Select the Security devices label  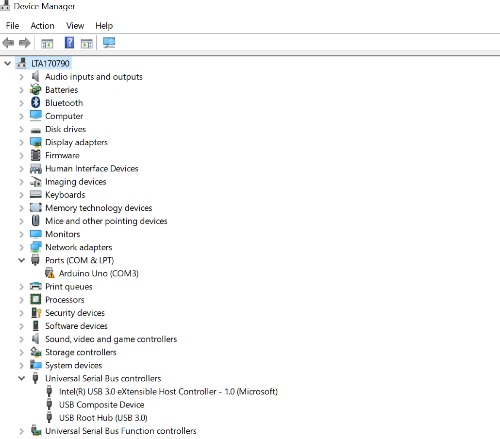[x=75, y=313]
